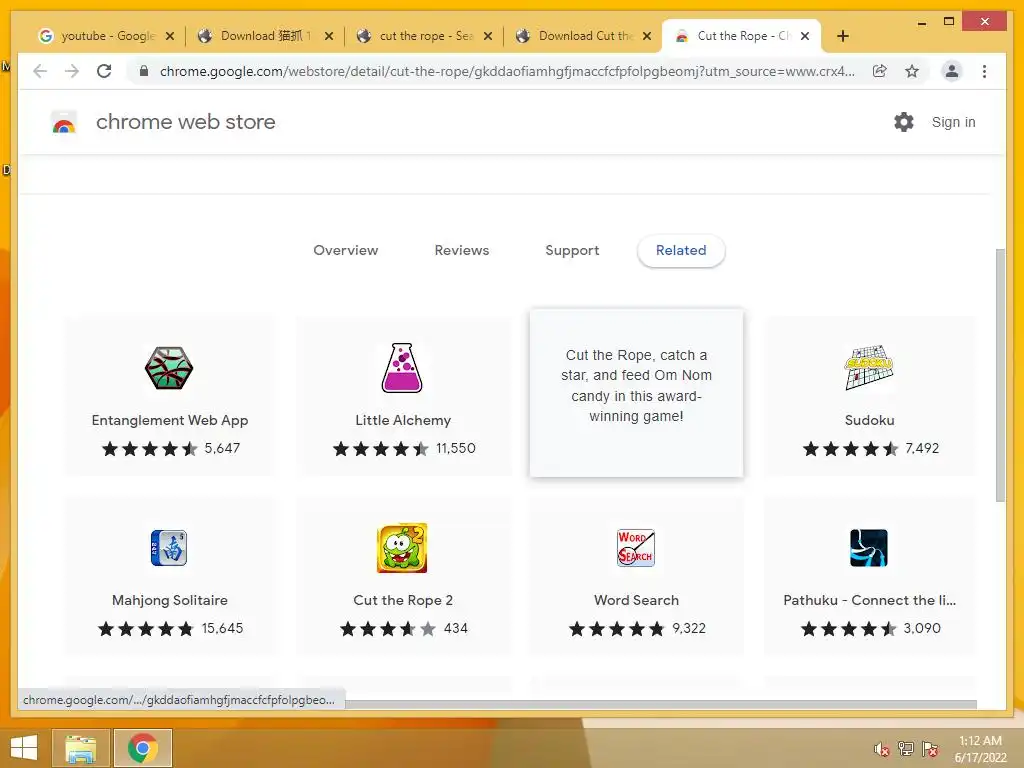Open Chrome three-dot menu
The width and height of the screenshot is (1024, 768).
coord(984,71)
